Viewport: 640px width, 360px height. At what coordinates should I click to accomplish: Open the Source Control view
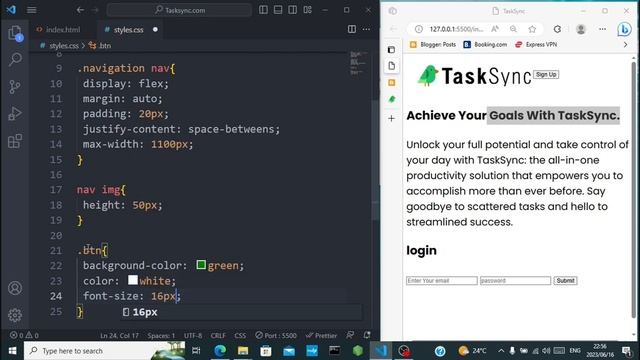[x=15, y=87]
